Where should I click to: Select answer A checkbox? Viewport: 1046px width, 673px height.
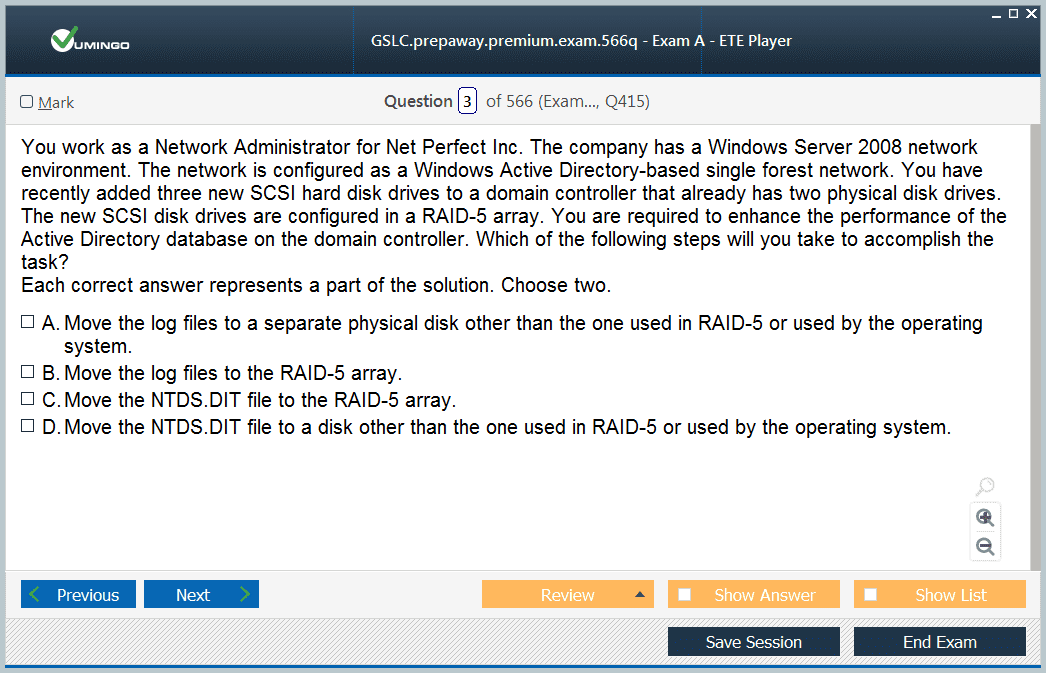coord(27,322)
